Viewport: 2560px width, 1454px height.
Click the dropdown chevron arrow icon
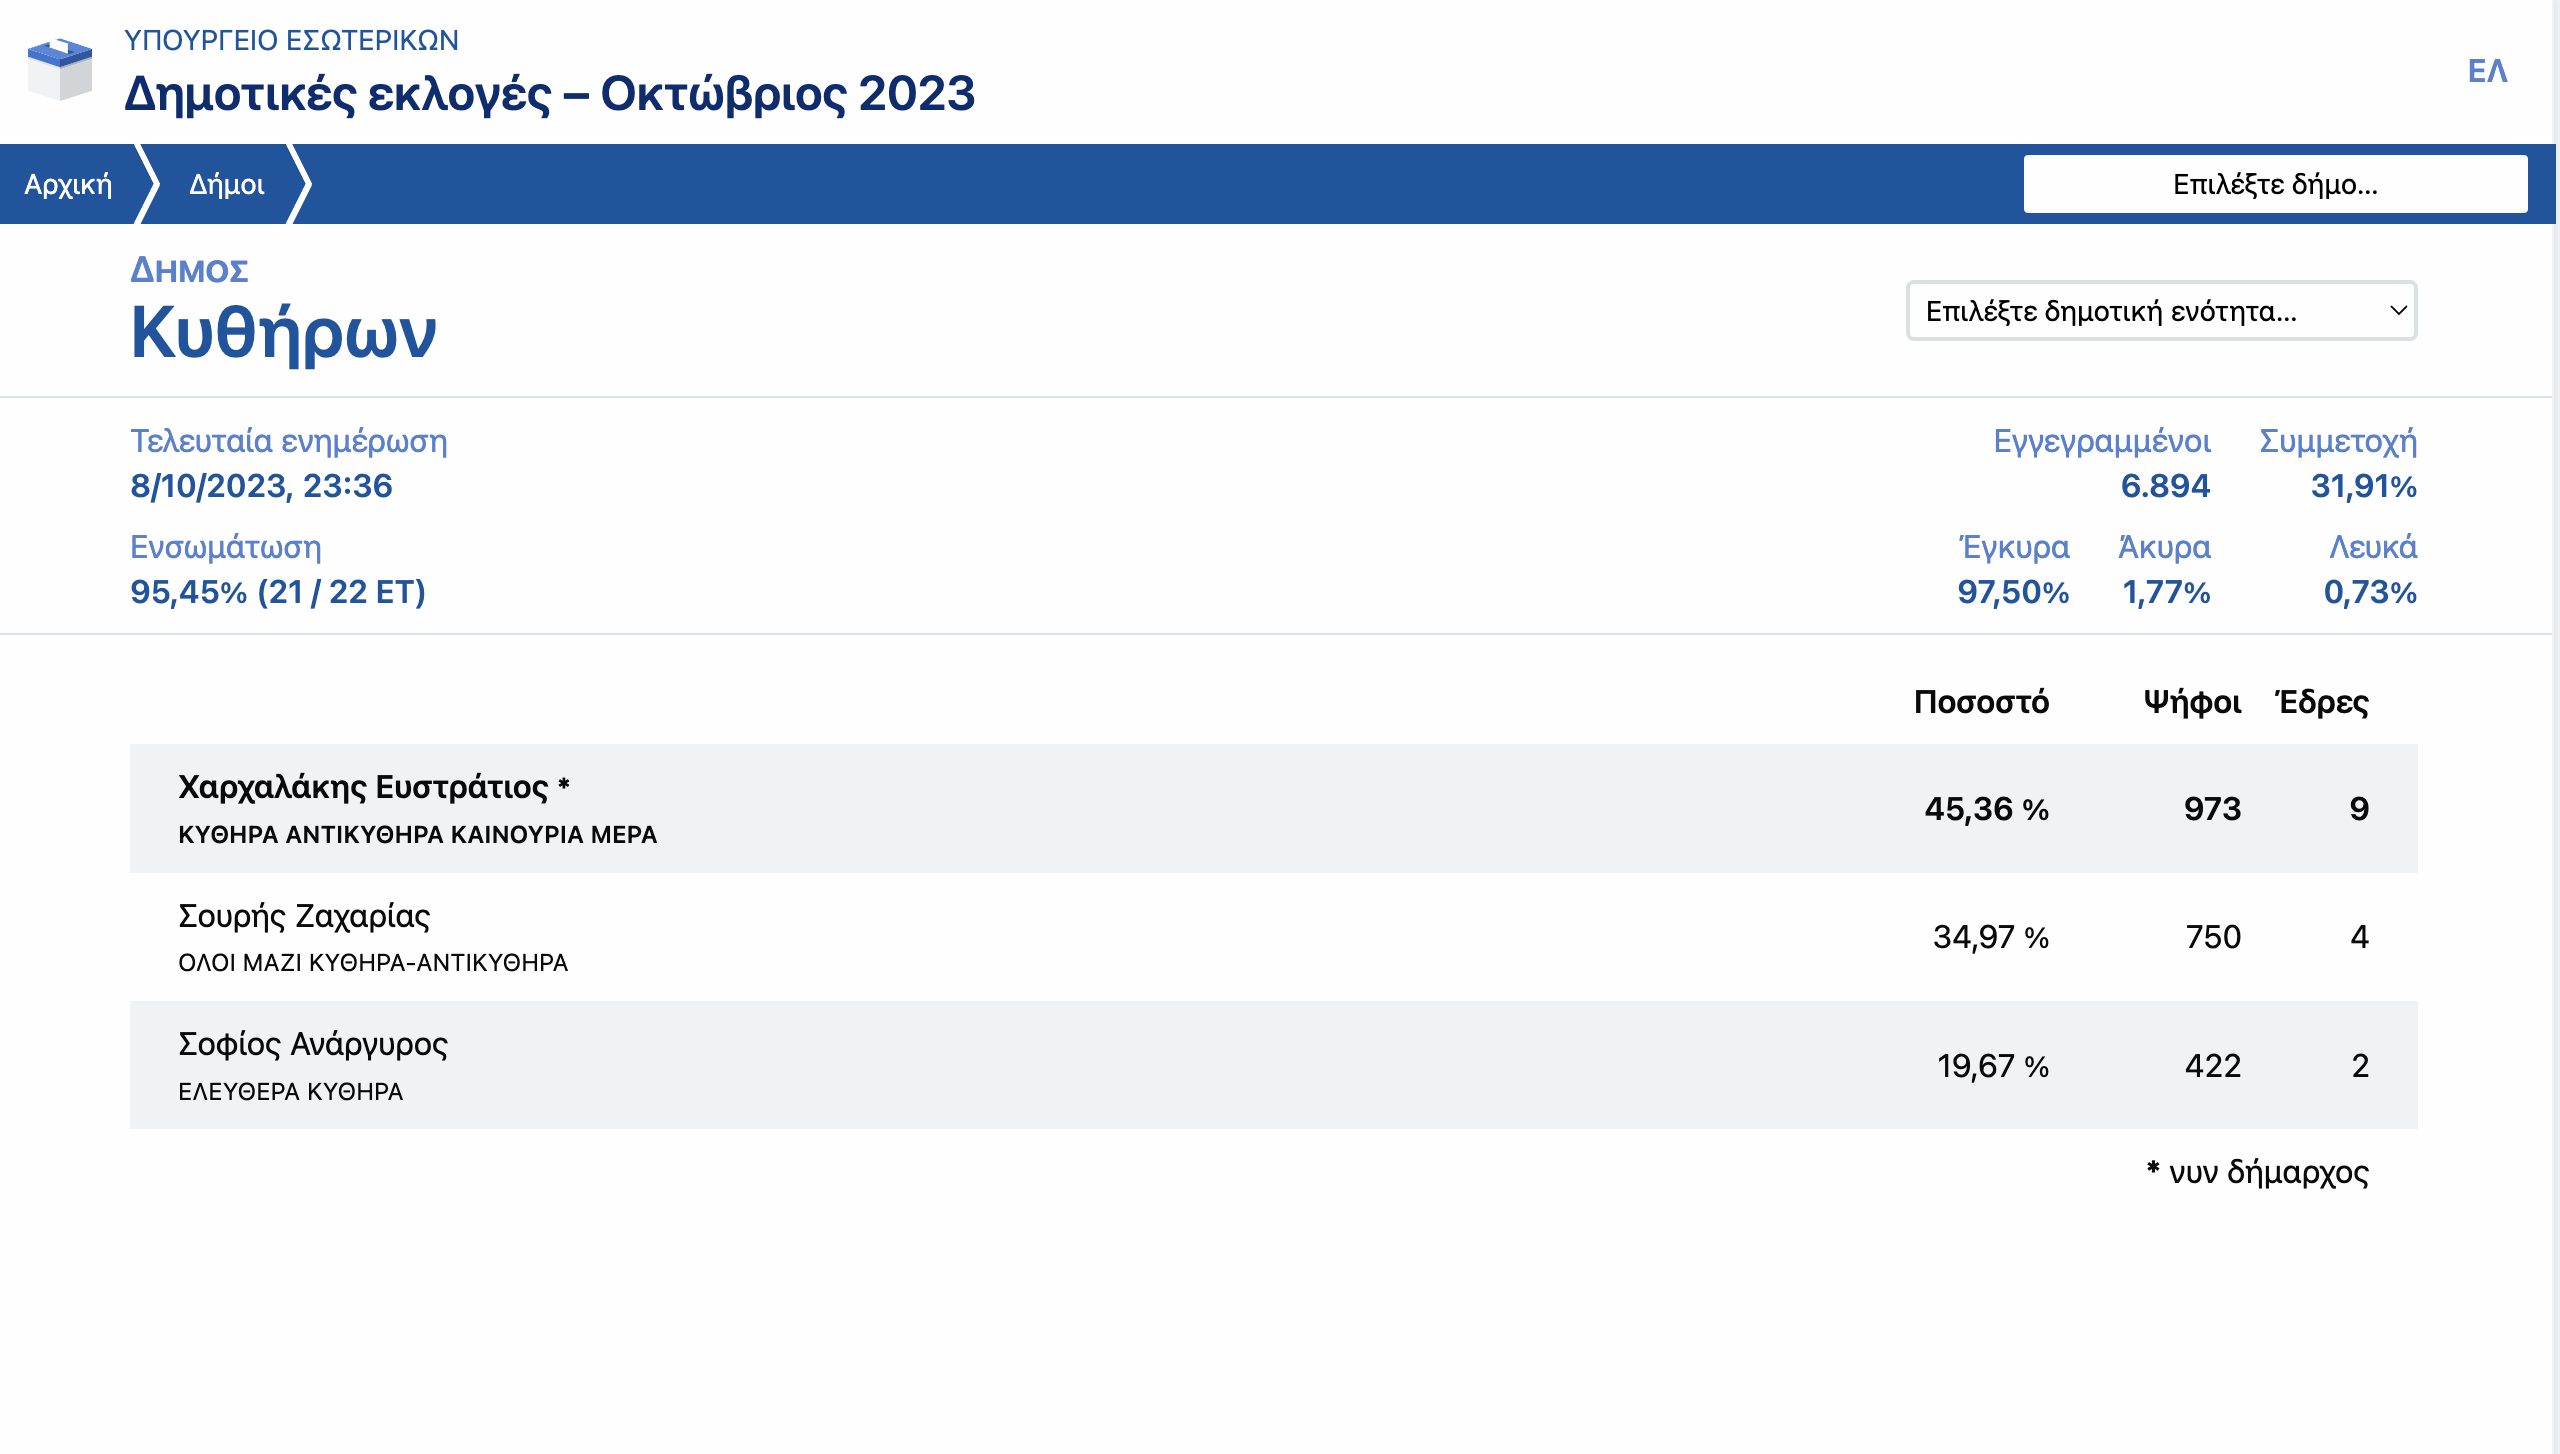point(2397,311)
